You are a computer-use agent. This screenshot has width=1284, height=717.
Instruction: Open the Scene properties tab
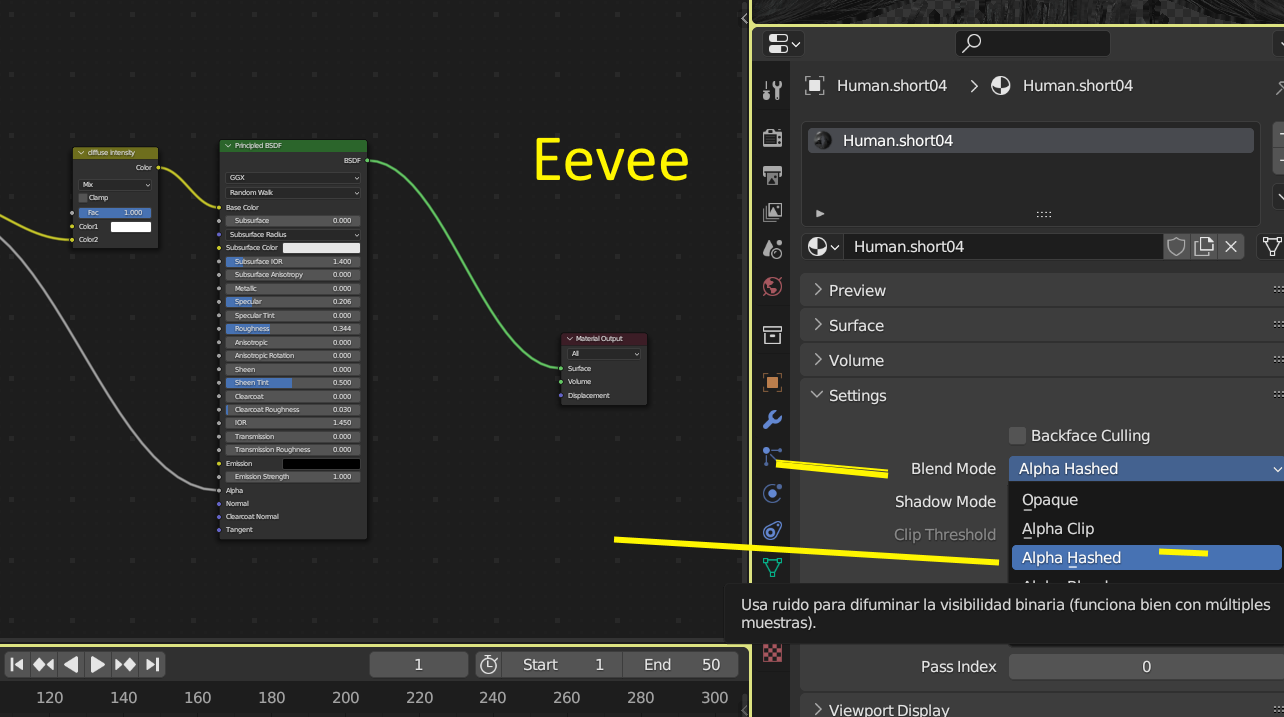click(x=772, y=249)
